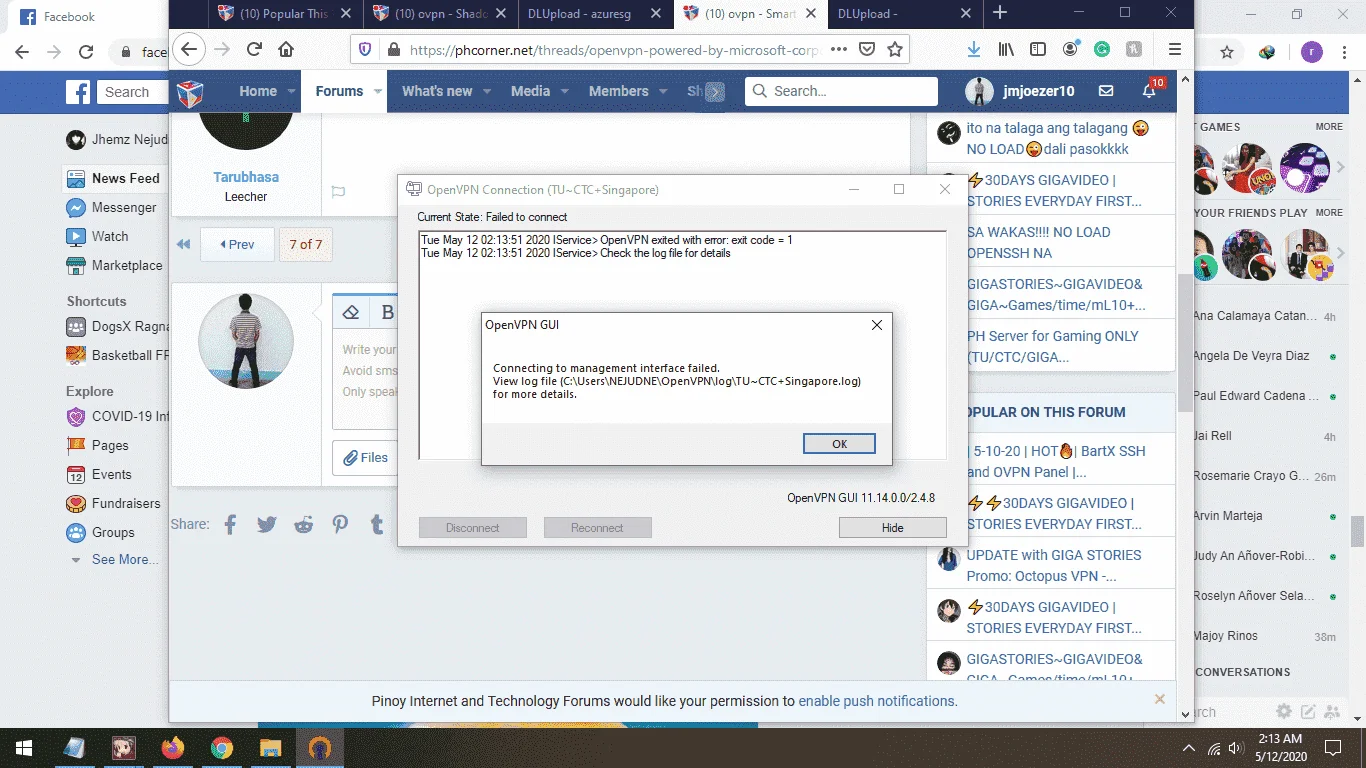
Task: Share the thread on Facebook via share icon
Action: coord(230,524)
